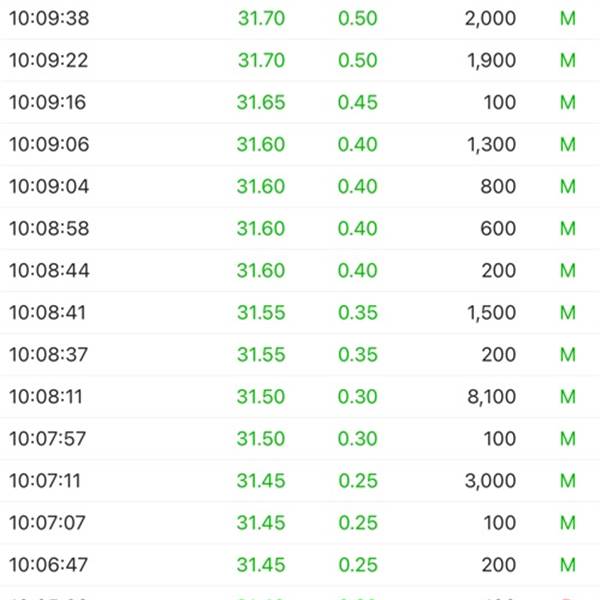The image size is (600, 600).
Task: Click the M marker on the 10:06:47 row
Action: tap(568, 565)
